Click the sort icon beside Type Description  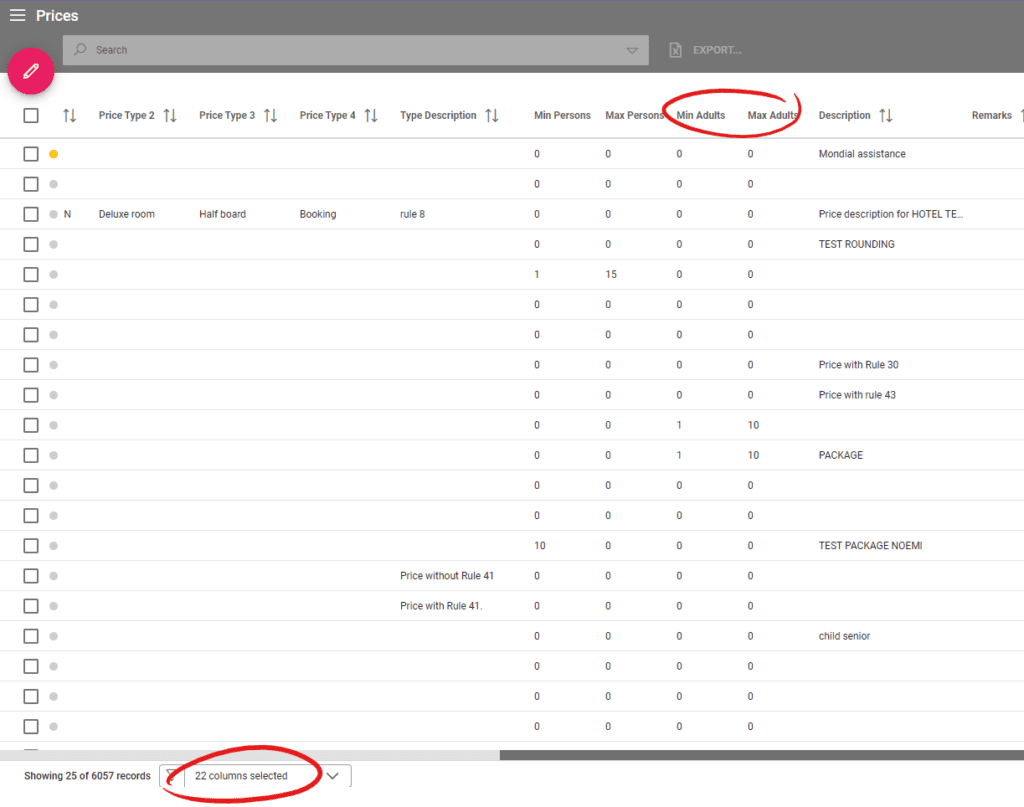[x=492, y=114]
